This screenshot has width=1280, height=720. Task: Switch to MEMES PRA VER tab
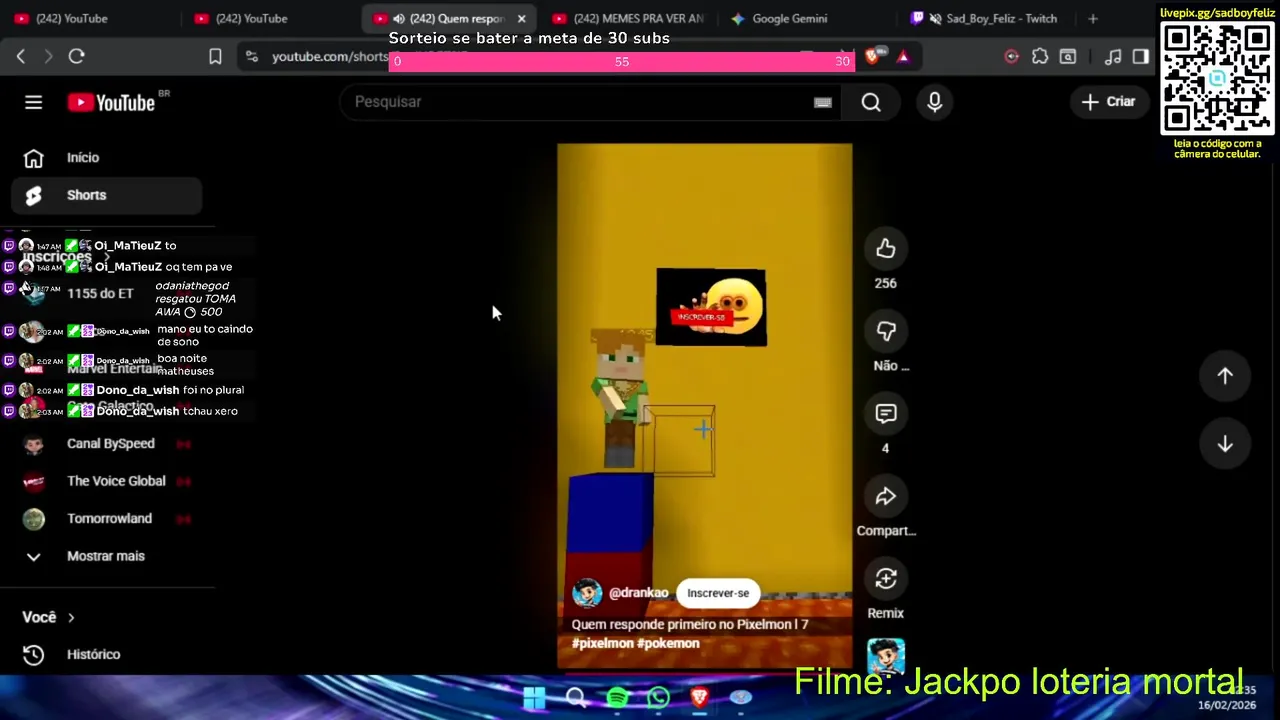(x=628, y=18)
